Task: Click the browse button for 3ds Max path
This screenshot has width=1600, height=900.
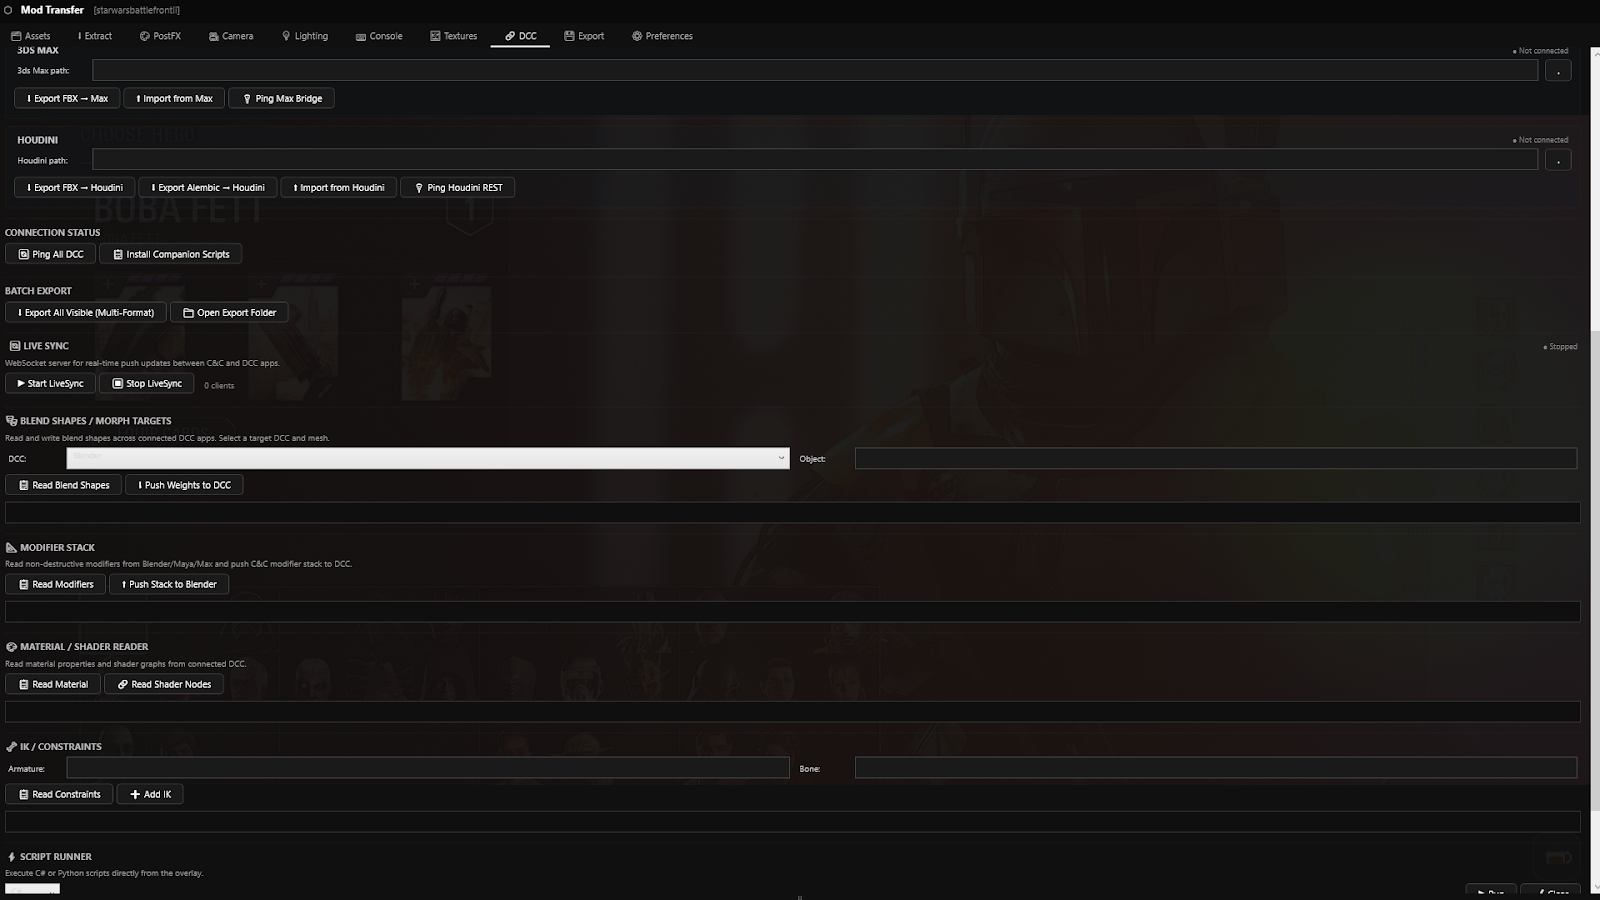Action: point(1558,69)
